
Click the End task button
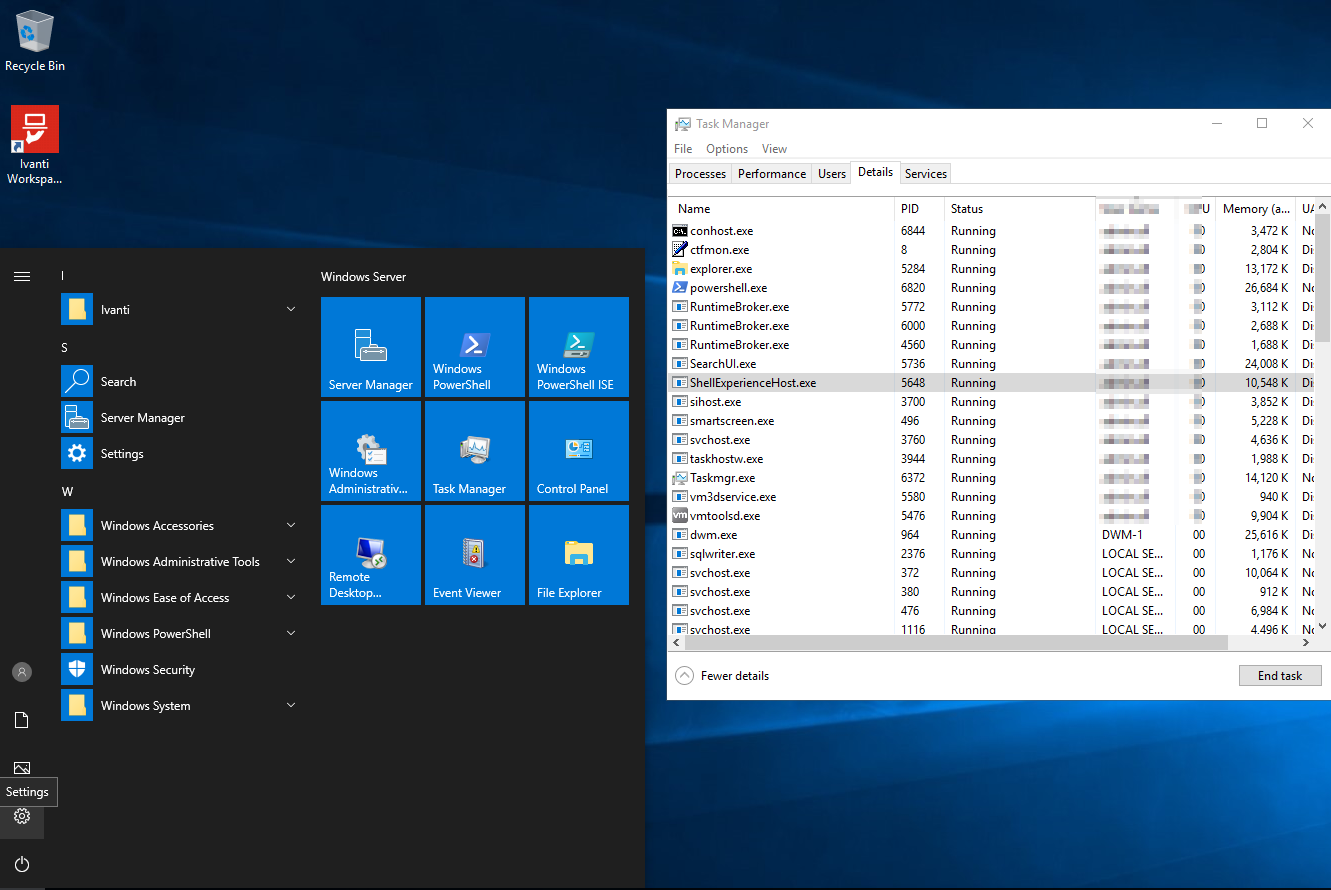1280,675
